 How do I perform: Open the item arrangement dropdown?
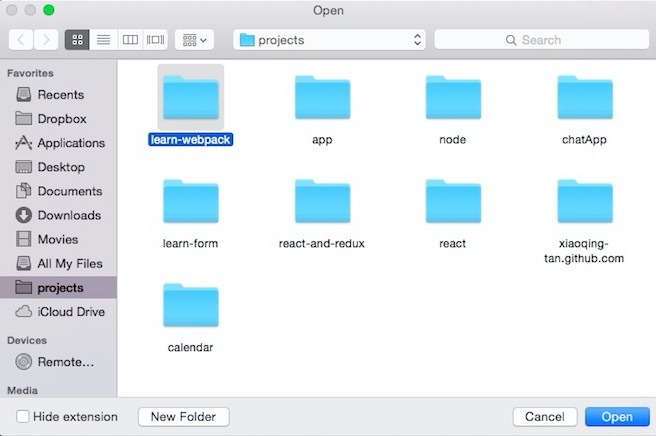click(195, 40)
